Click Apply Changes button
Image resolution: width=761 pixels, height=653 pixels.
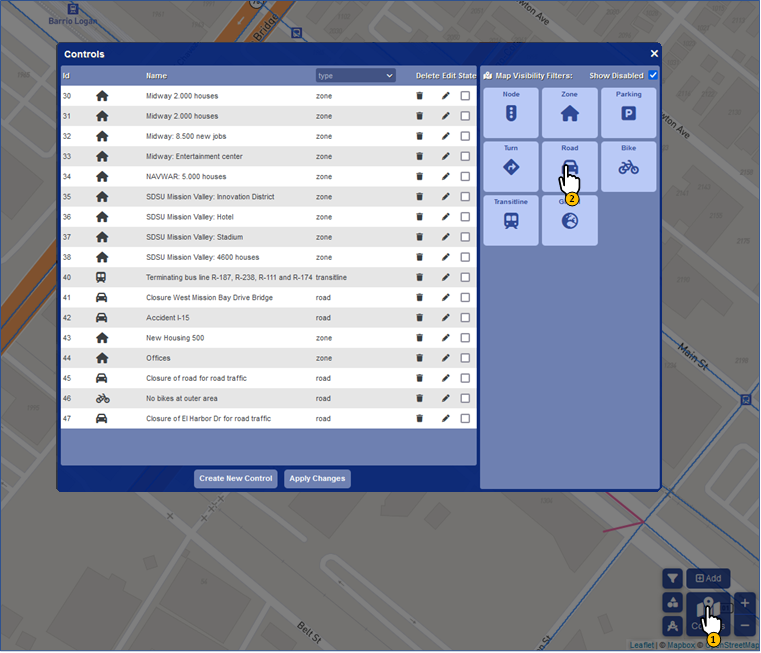click(x=317, y=478)
